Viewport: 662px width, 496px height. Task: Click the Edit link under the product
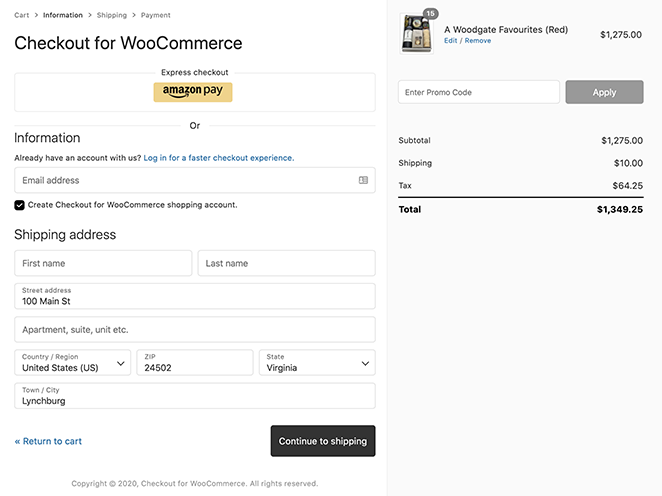[x=451, y=41]
